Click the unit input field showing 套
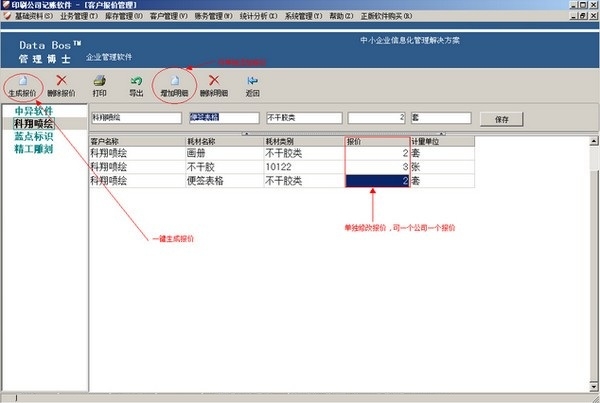 click(441, 117)
